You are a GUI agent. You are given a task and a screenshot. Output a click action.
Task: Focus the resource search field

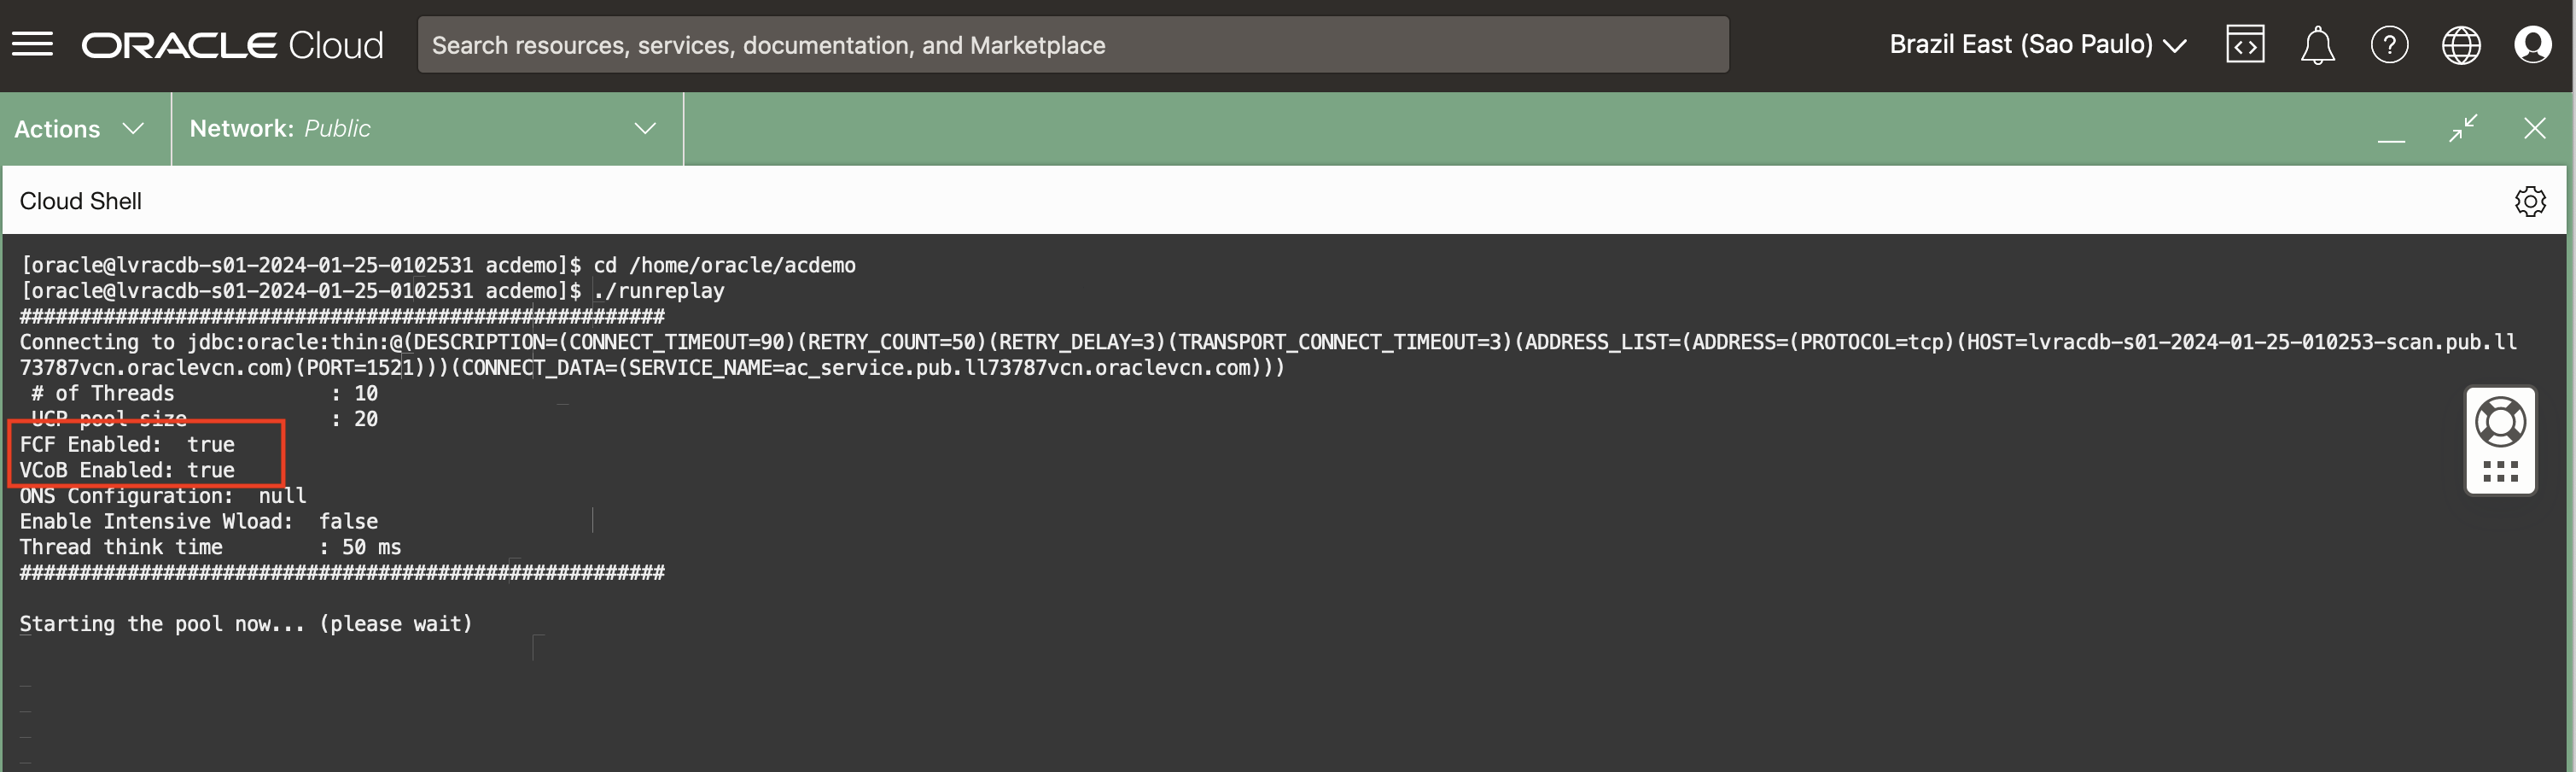point(1070,45)
